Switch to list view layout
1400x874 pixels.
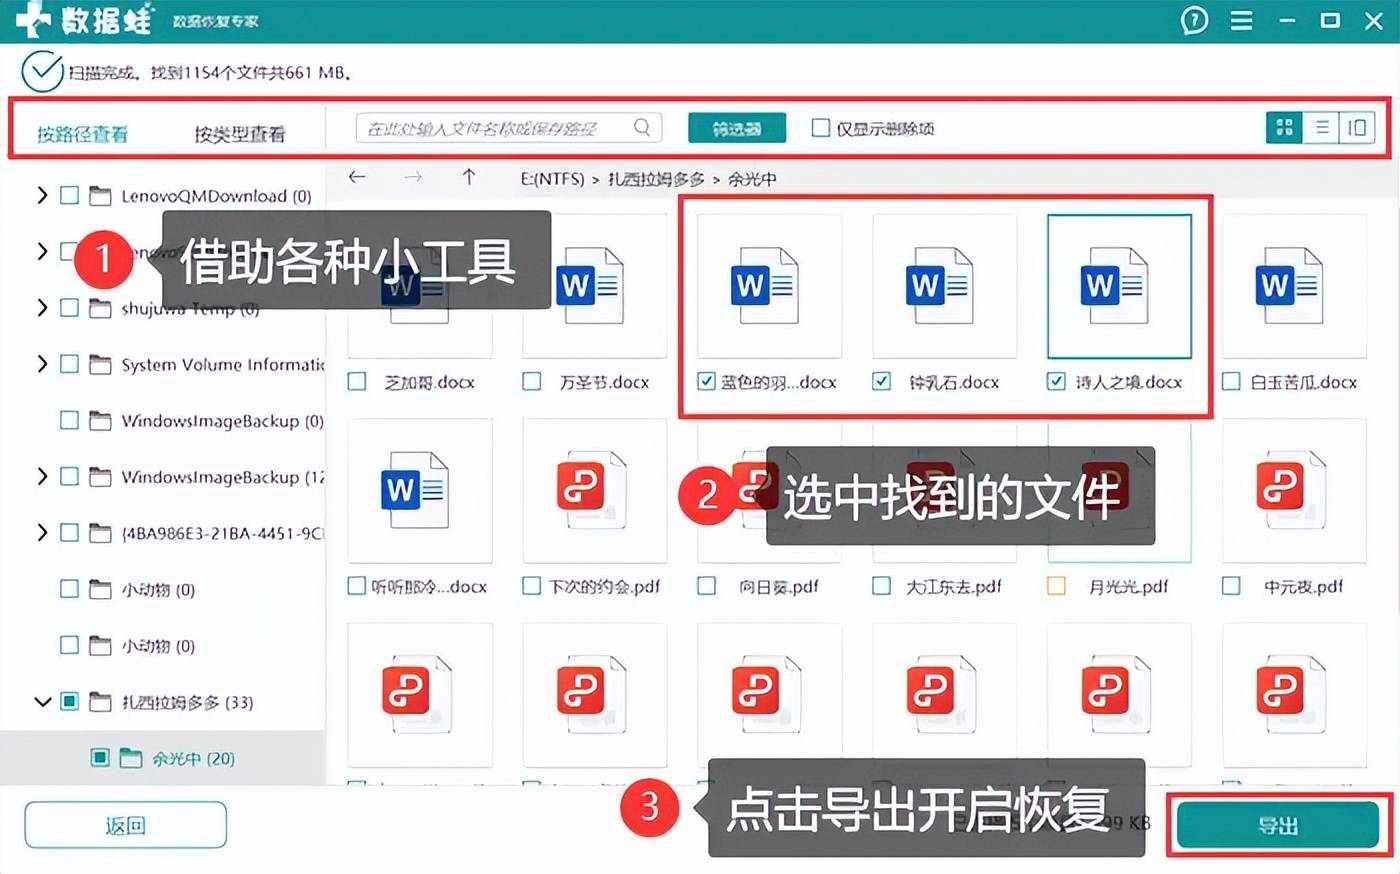point(1321,127)
